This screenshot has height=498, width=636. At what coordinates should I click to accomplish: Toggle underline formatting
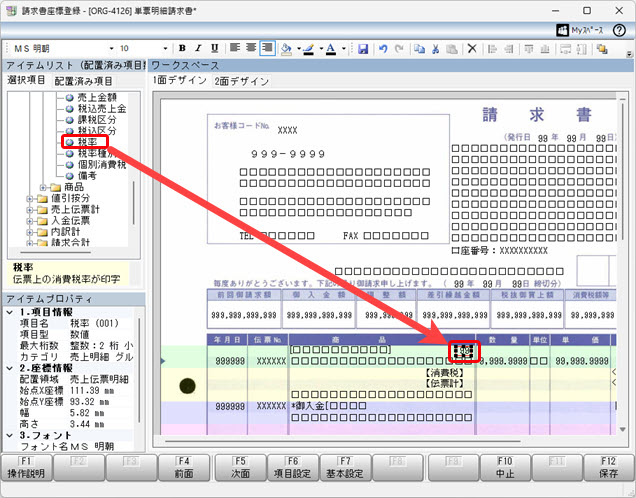click(215, 48)
